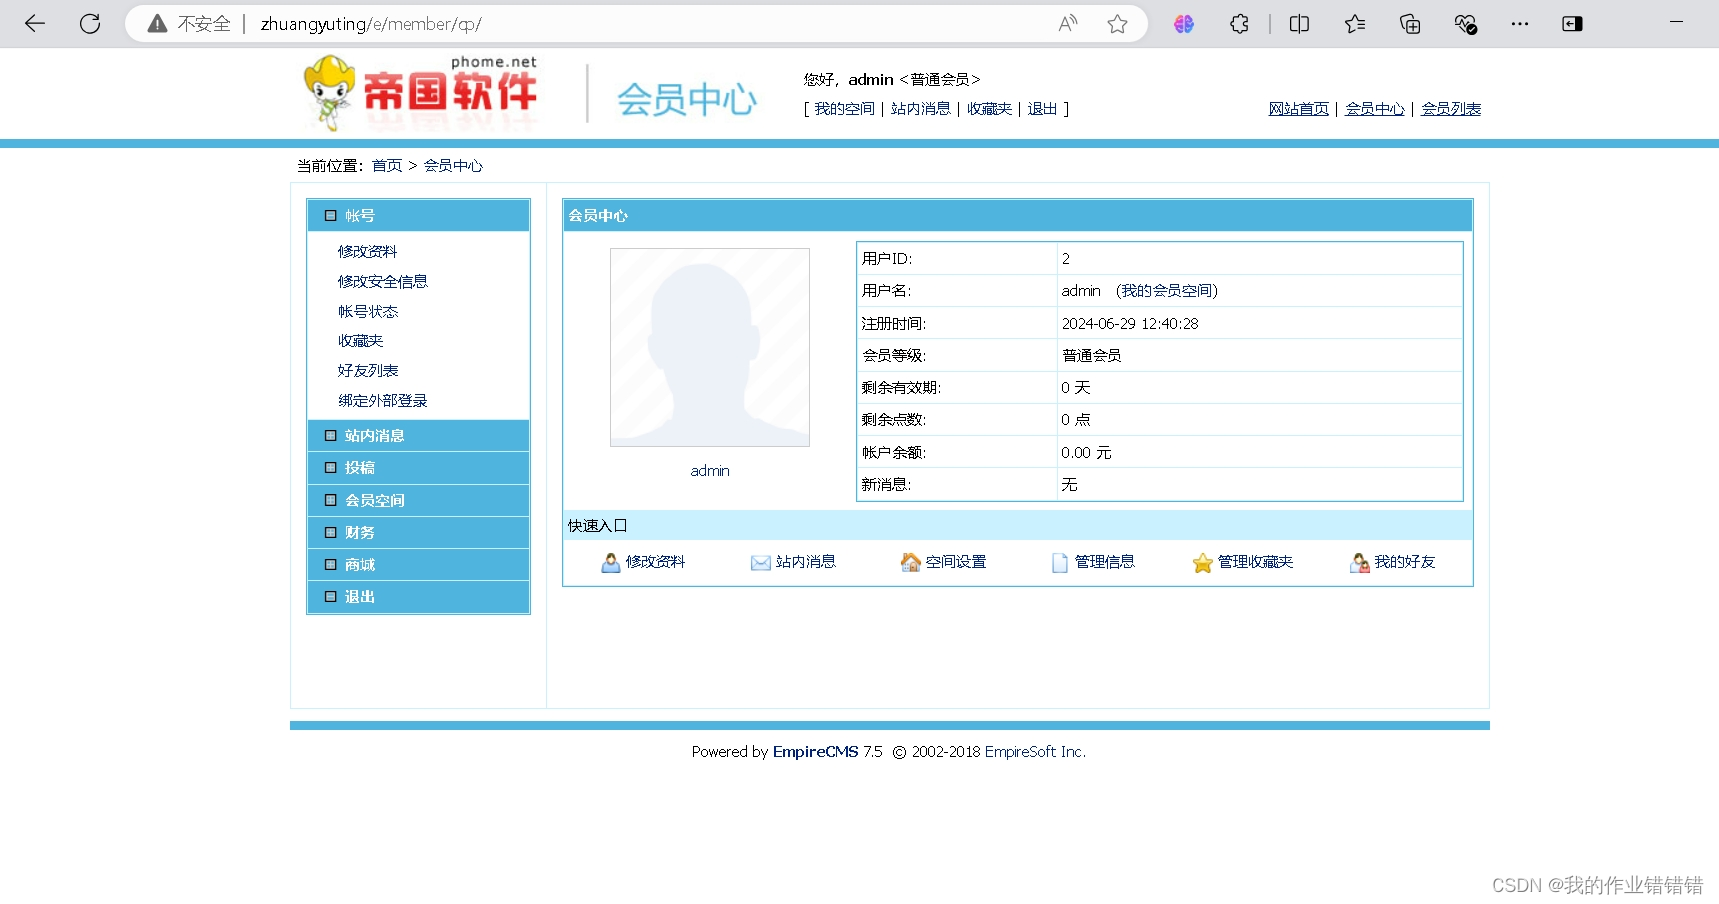
Task: Click 站内消息 in header links
Action: coord(920,109)
